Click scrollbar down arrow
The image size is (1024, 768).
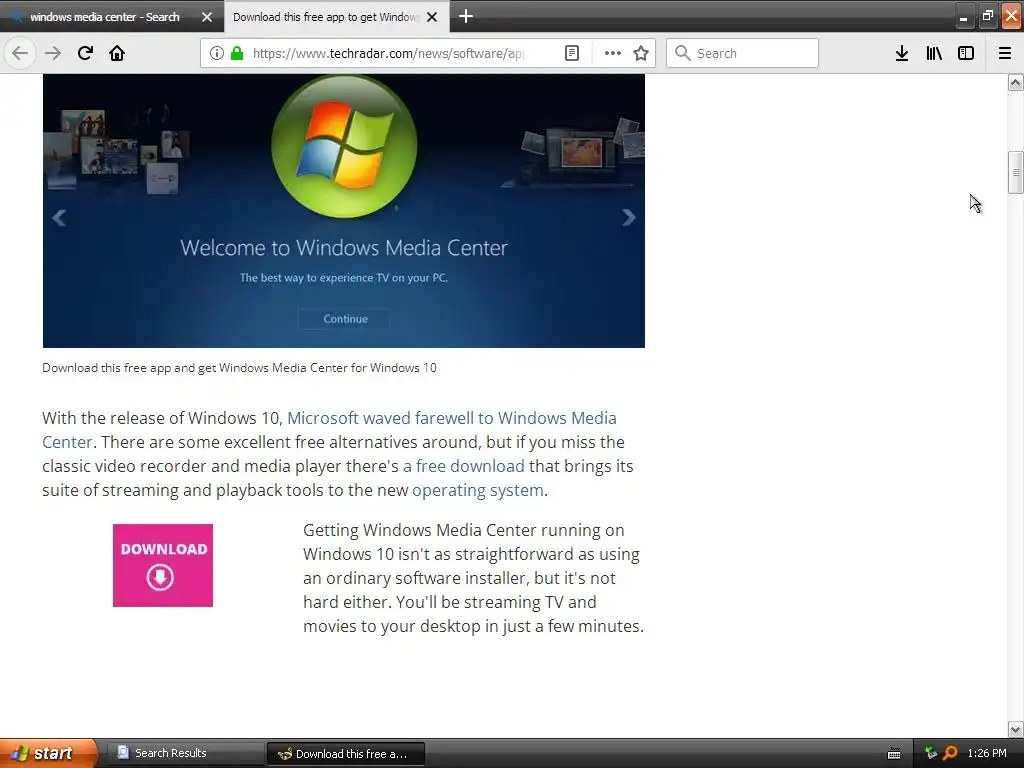(1015, 729)
